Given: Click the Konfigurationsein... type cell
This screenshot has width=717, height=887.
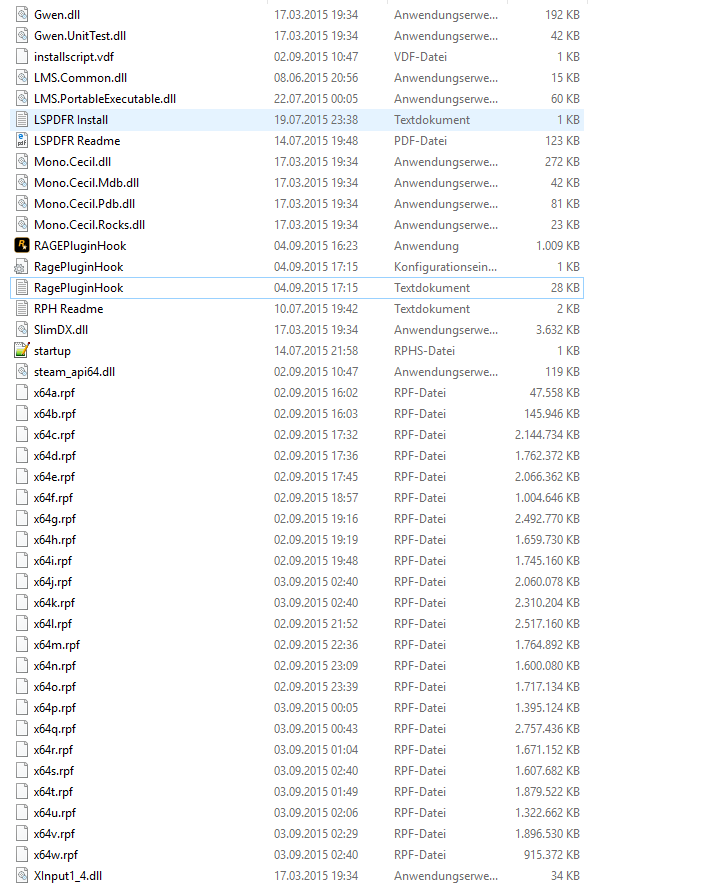Looking at the screenshot, I should click(445, 266).
